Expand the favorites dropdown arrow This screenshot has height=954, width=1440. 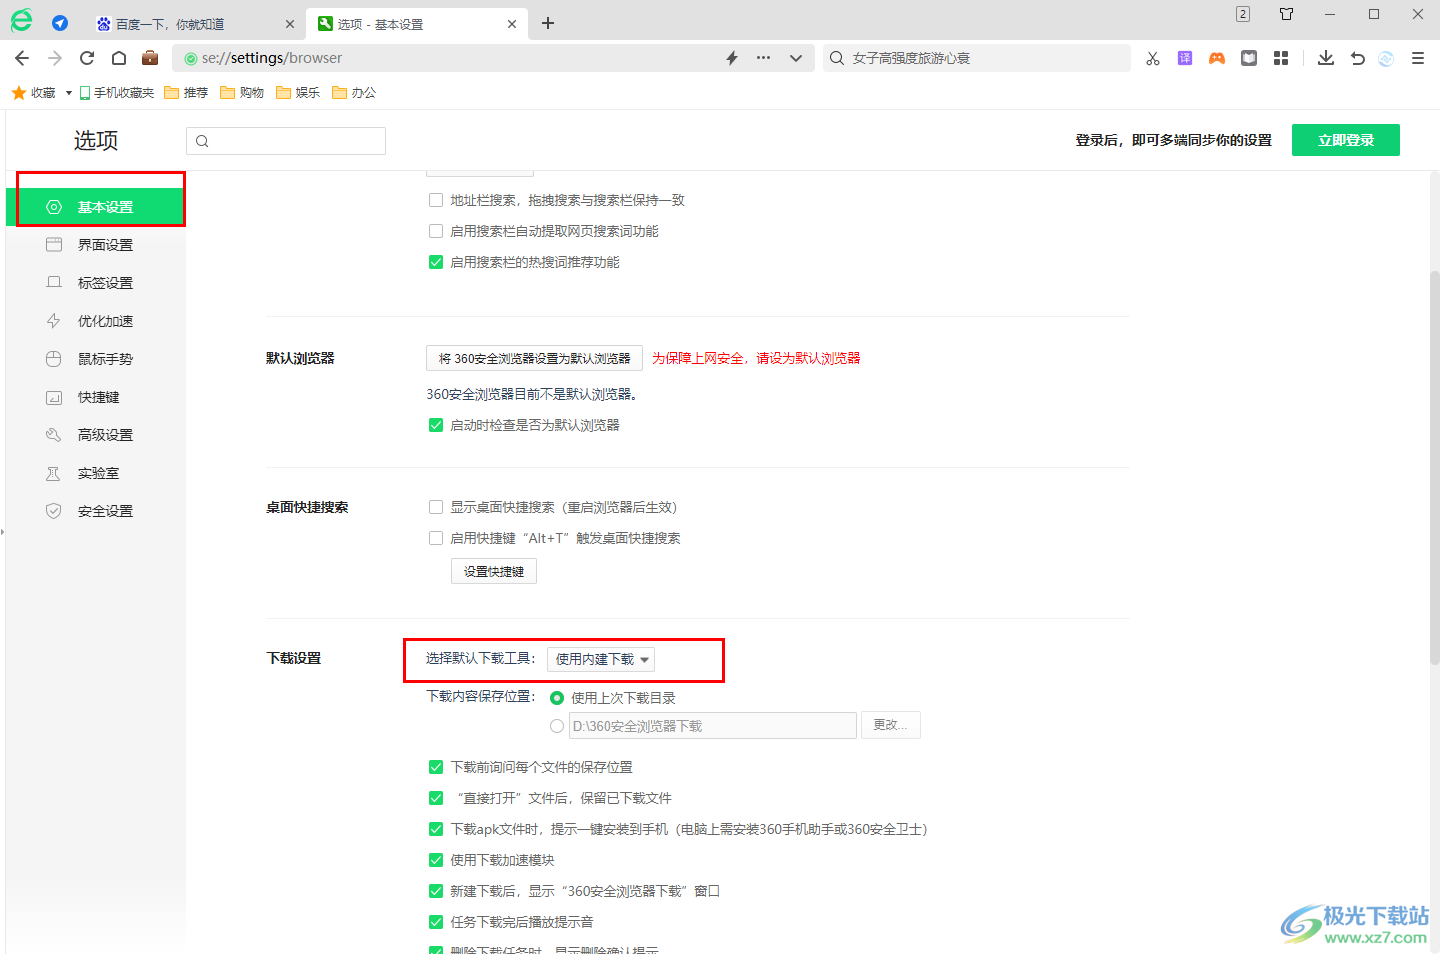(68, 93)
